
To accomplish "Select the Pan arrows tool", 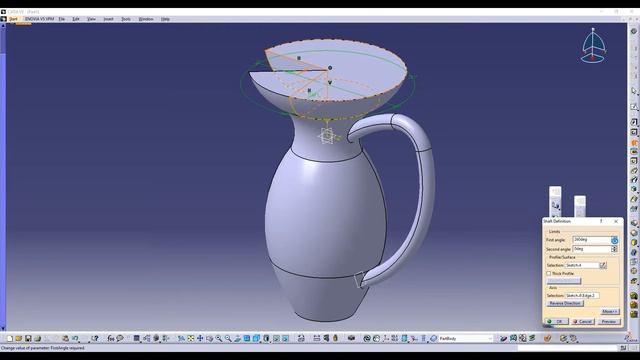I will point(200,338).
